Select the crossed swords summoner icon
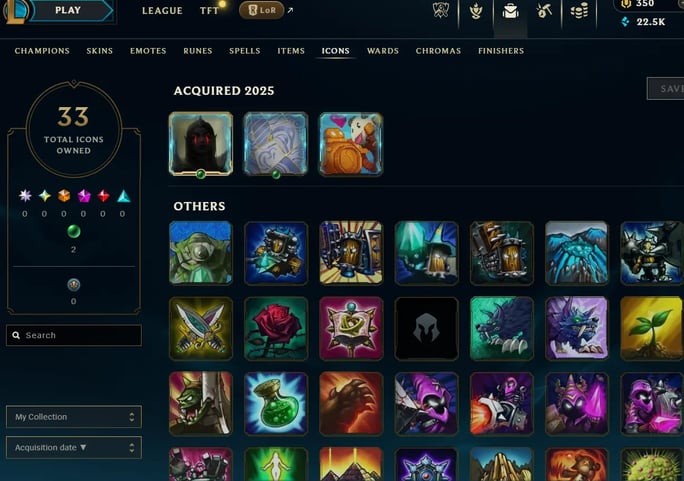 (201, 328)
